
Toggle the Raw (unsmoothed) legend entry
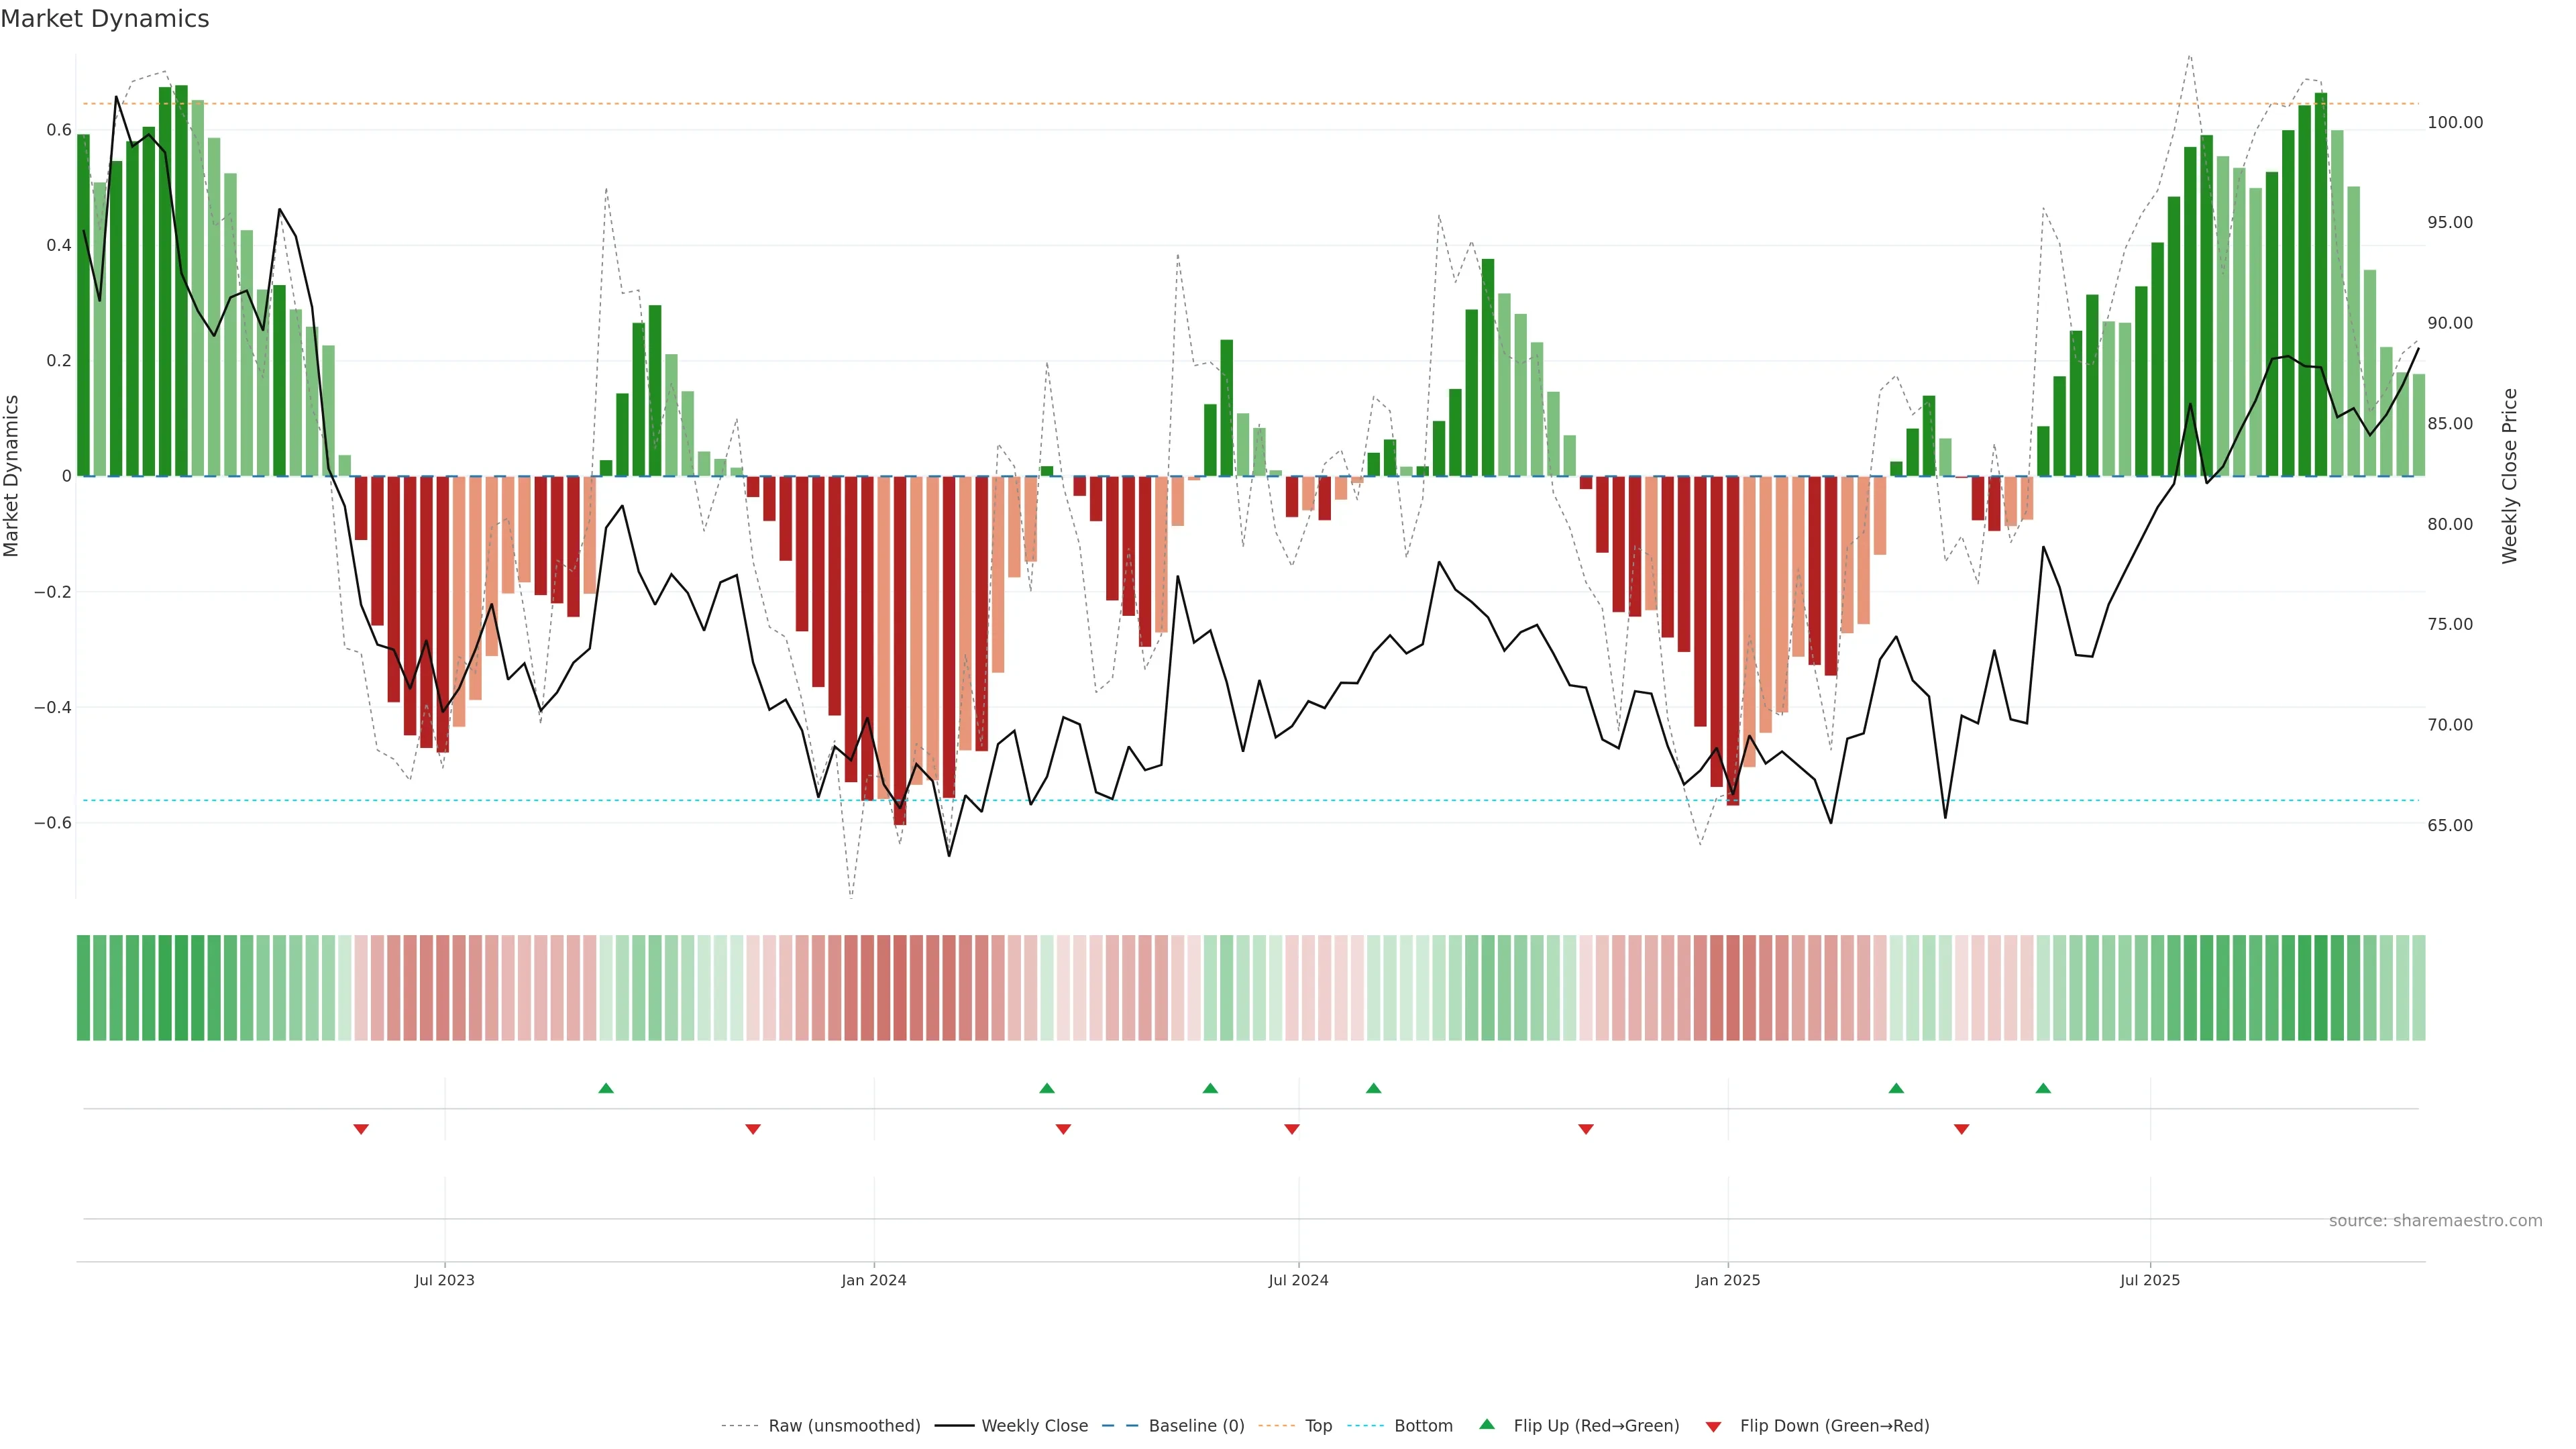pyautogui.click(x=844, y=1426)
